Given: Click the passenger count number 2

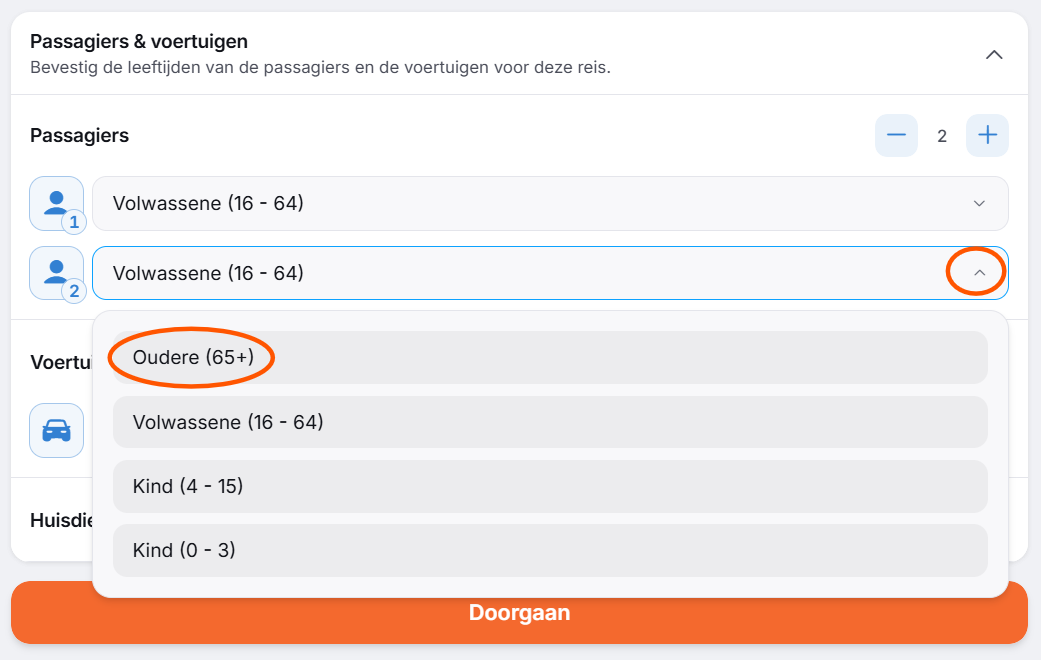Looking at the screenshot, I should tap(941, 136).
